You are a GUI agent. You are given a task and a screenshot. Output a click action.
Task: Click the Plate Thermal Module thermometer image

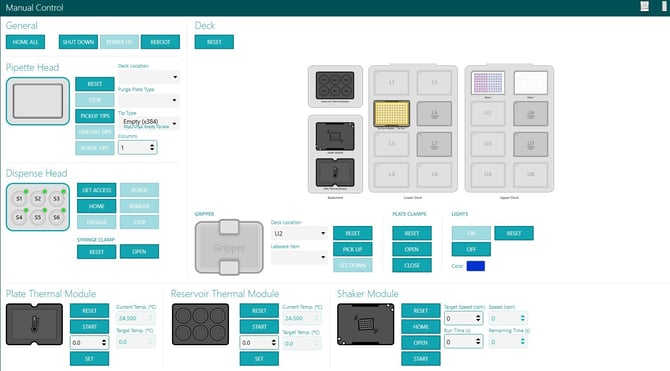coord(34,324)
